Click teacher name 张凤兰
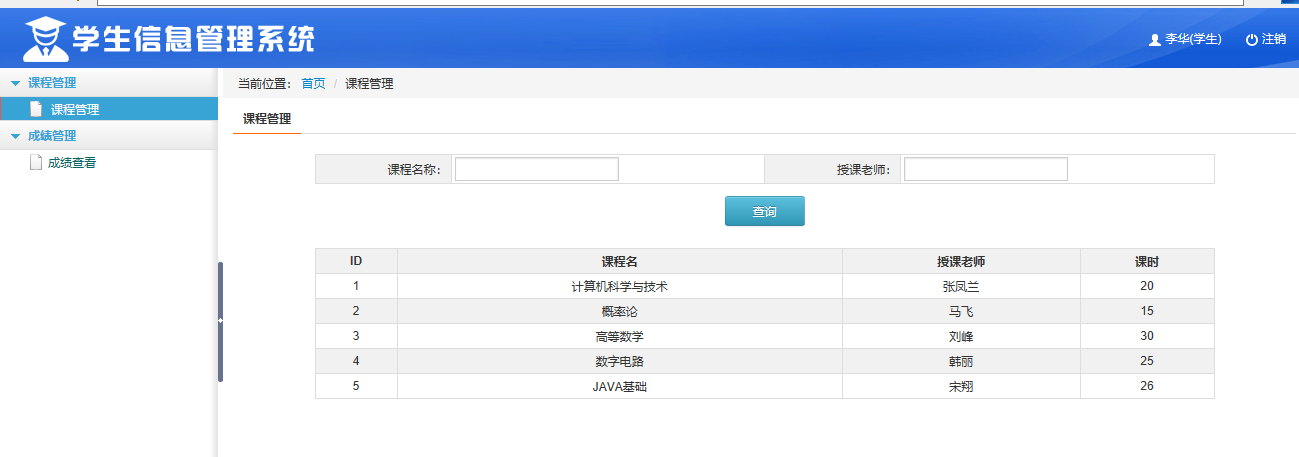 point(961,286)
